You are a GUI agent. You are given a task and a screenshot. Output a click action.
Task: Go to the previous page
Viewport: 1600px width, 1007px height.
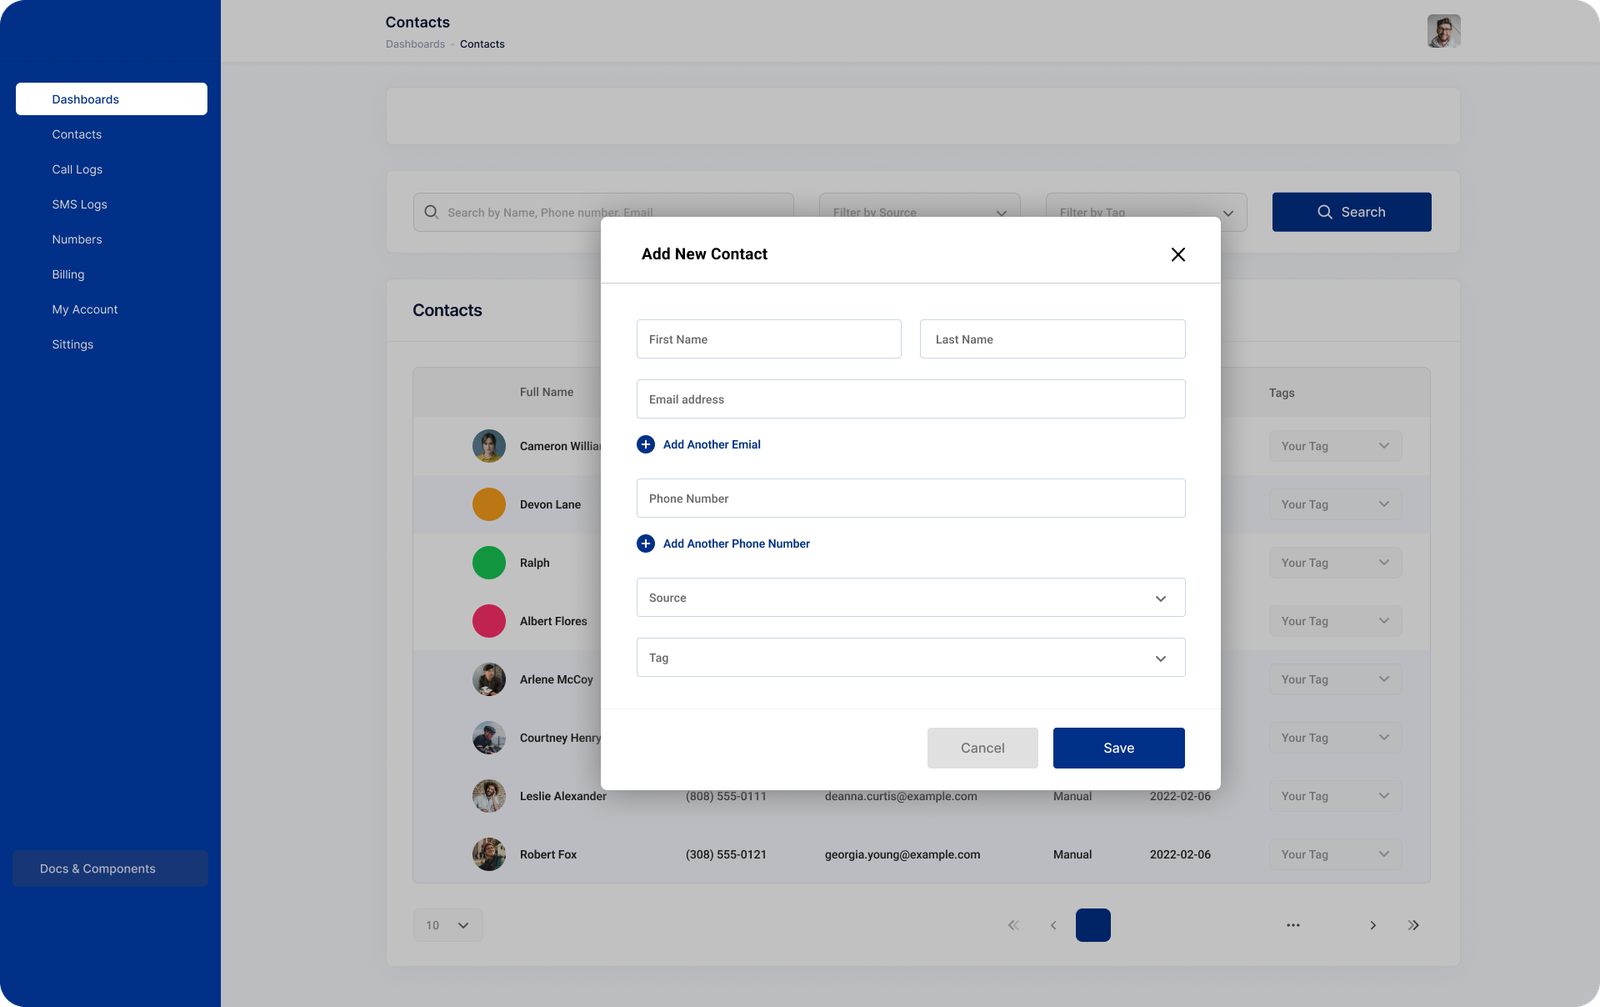point(1053,925)
